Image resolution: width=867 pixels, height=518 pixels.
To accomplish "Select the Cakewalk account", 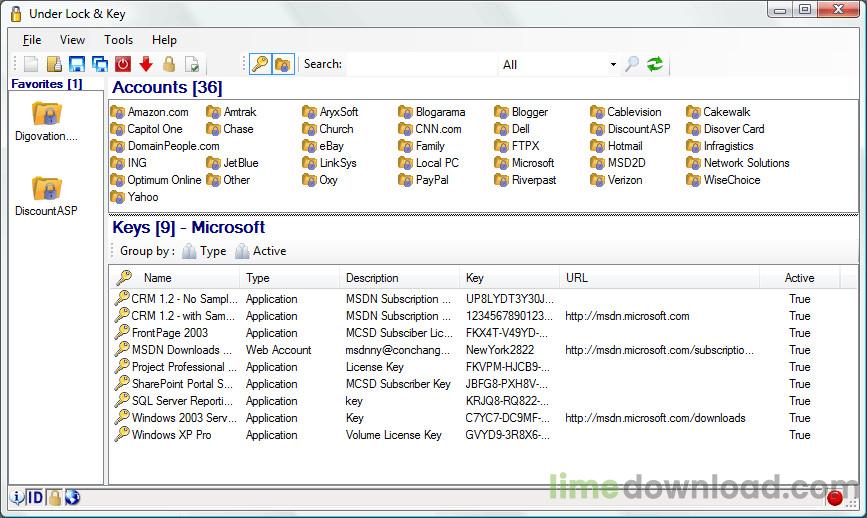I will tap(718, 112).
